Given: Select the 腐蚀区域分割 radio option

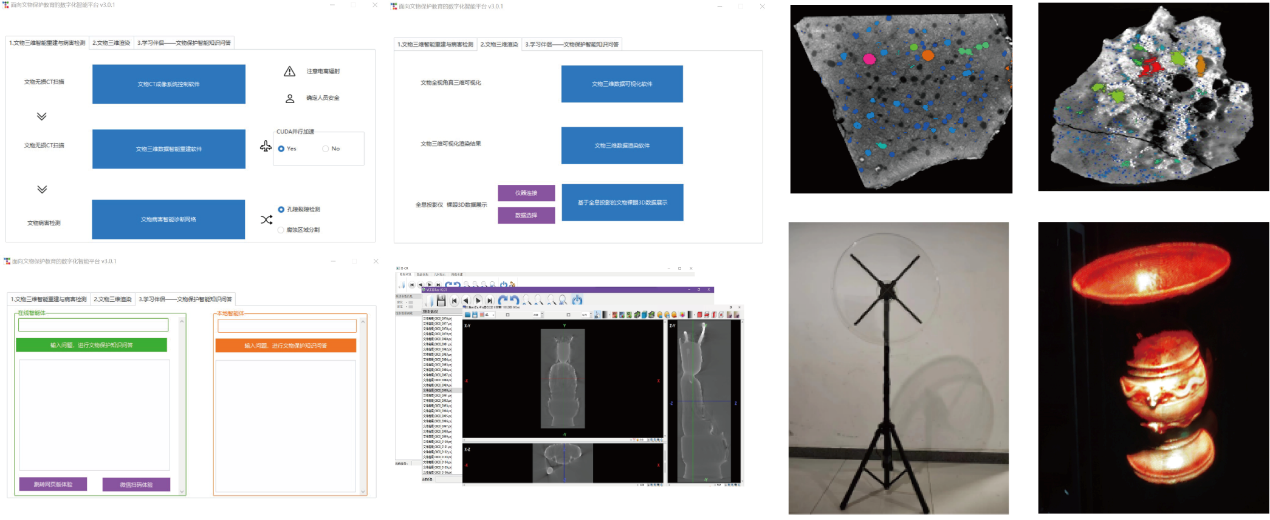Looking at the screenshot, I should click(282, 230).
